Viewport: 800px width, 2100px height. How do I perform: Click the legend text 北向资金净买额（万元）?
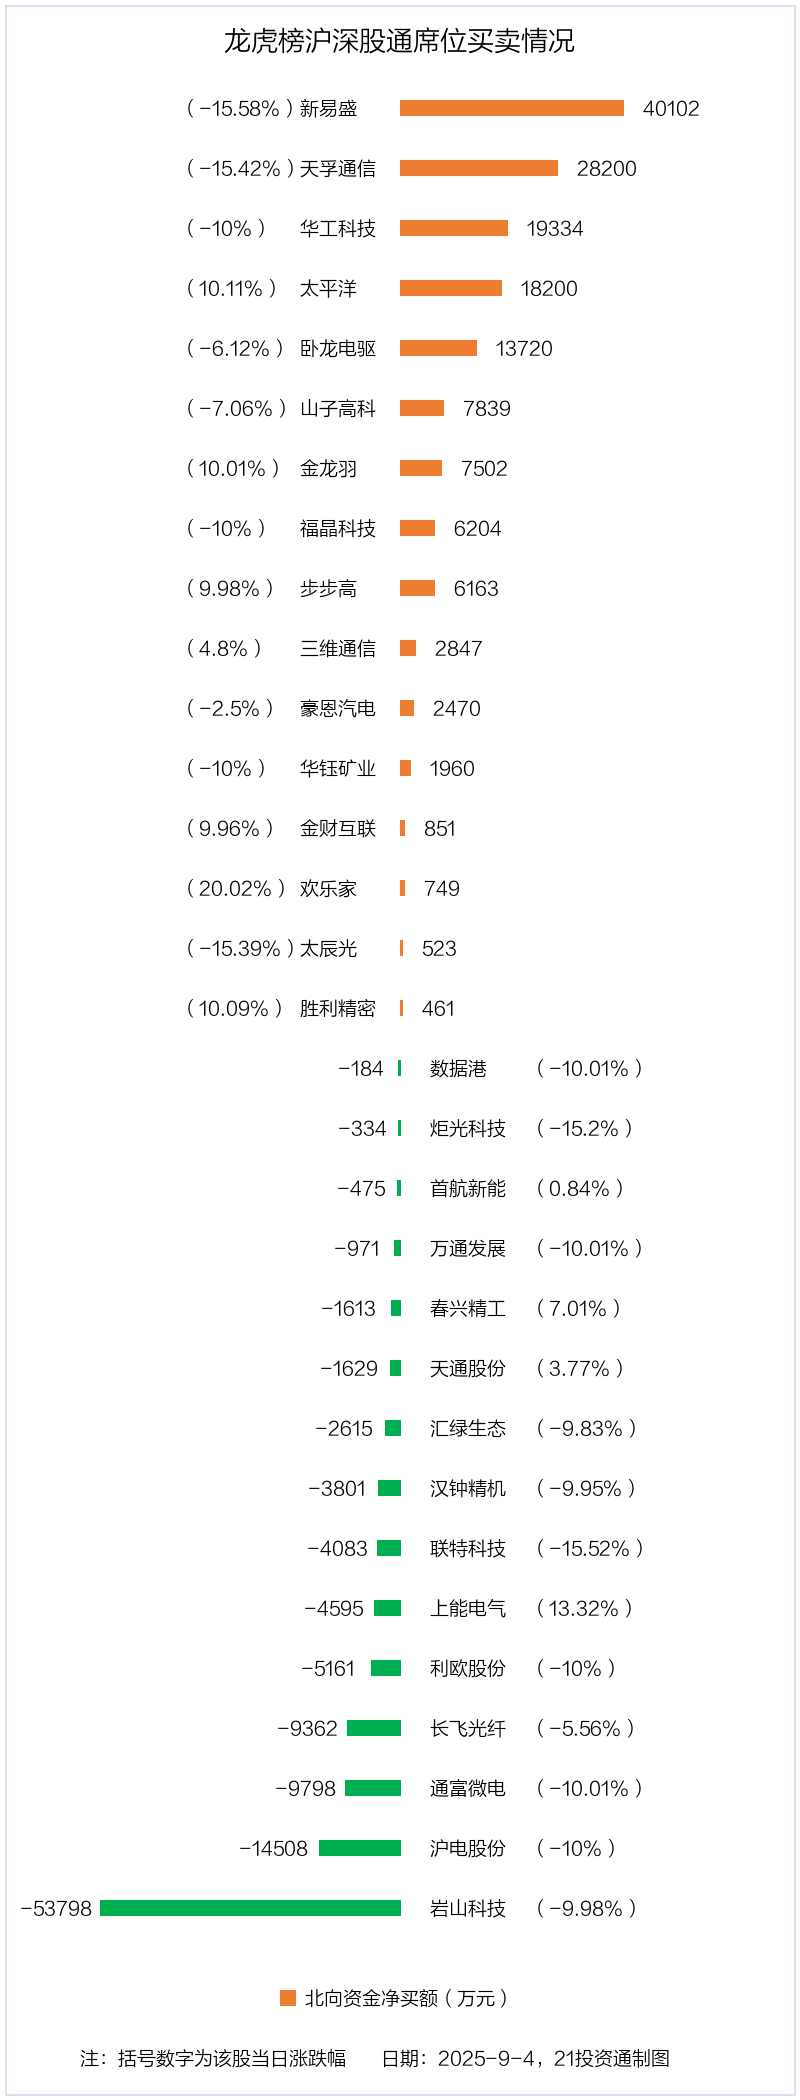tap(407, 1998)
